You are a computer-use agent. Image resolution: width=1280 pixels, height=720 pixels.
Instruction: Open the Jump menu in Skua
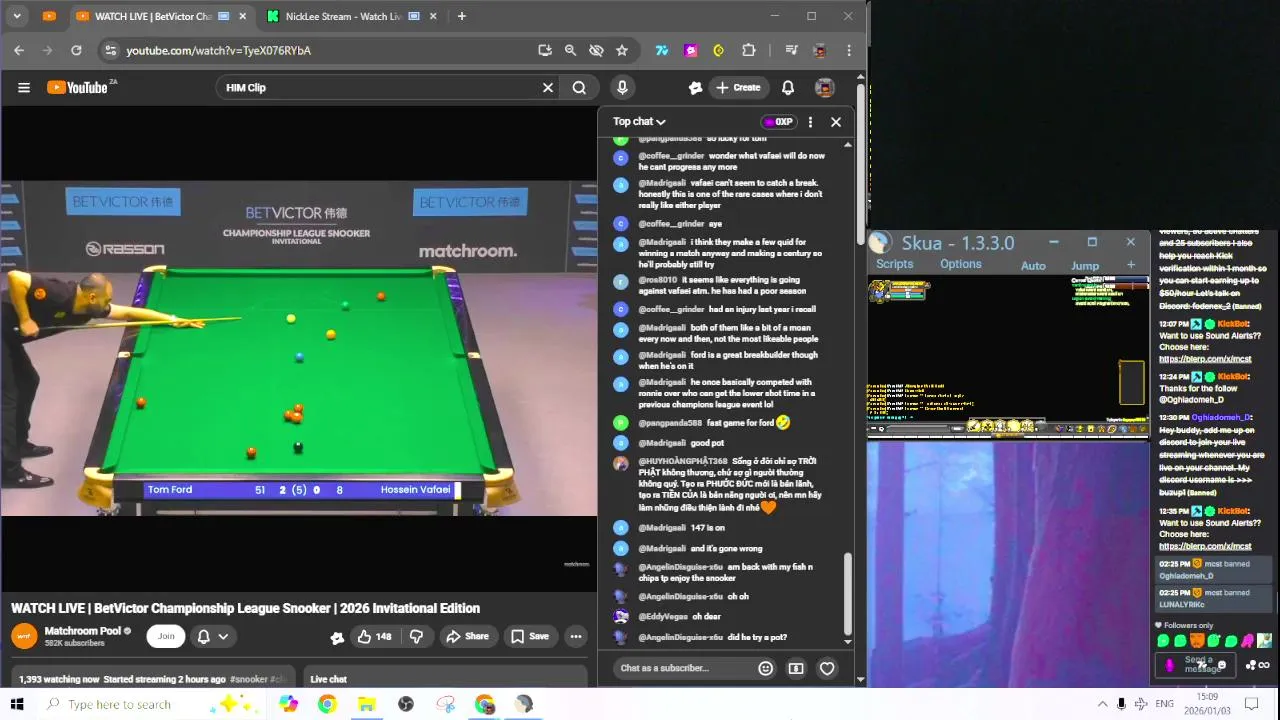coord(1085,266)
